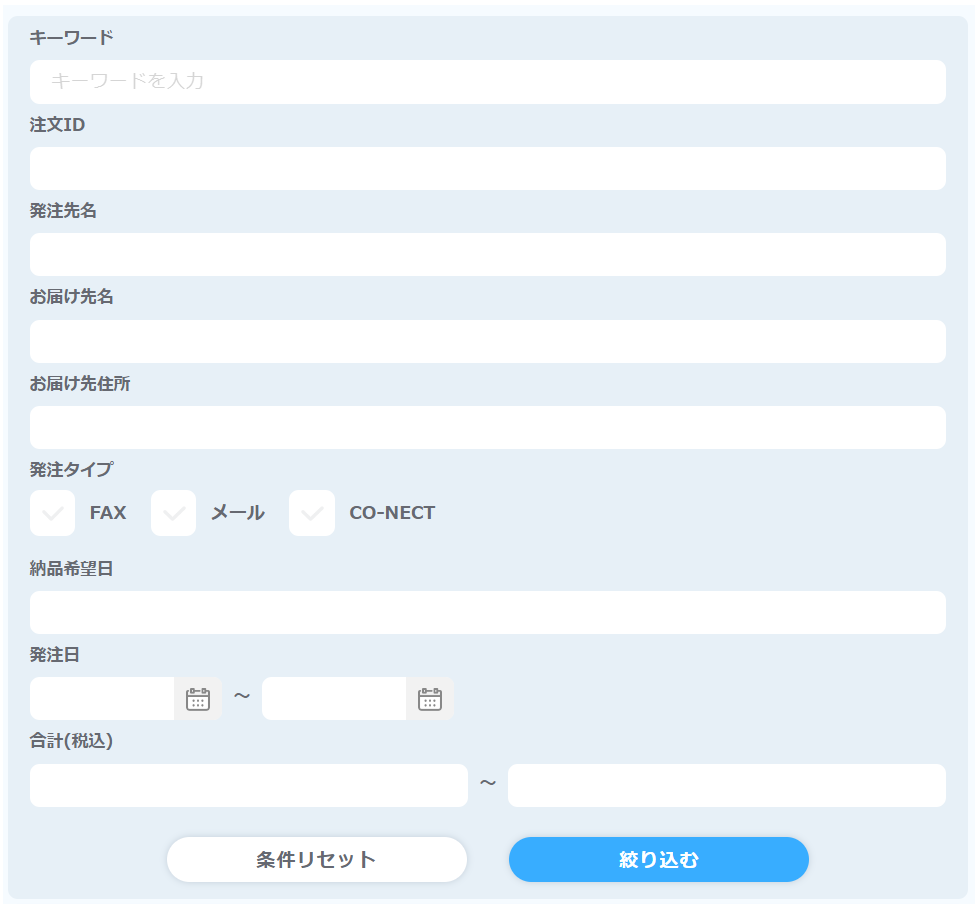Click the 絞り込む button
Screen dimensions: 975x910
coord(658,859)
